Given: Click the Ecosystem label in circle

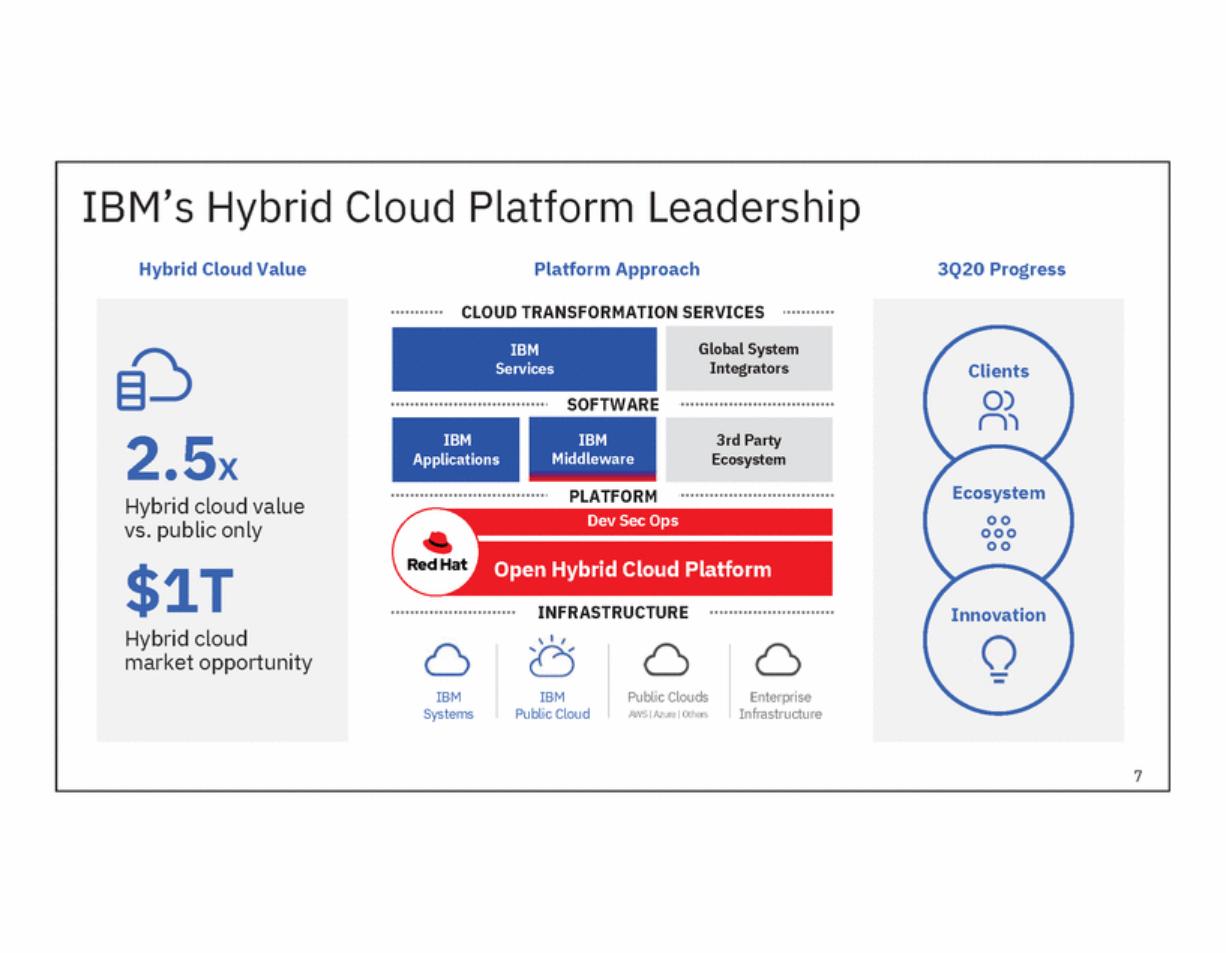Looking at the screenshot, I should pos(998,493).
